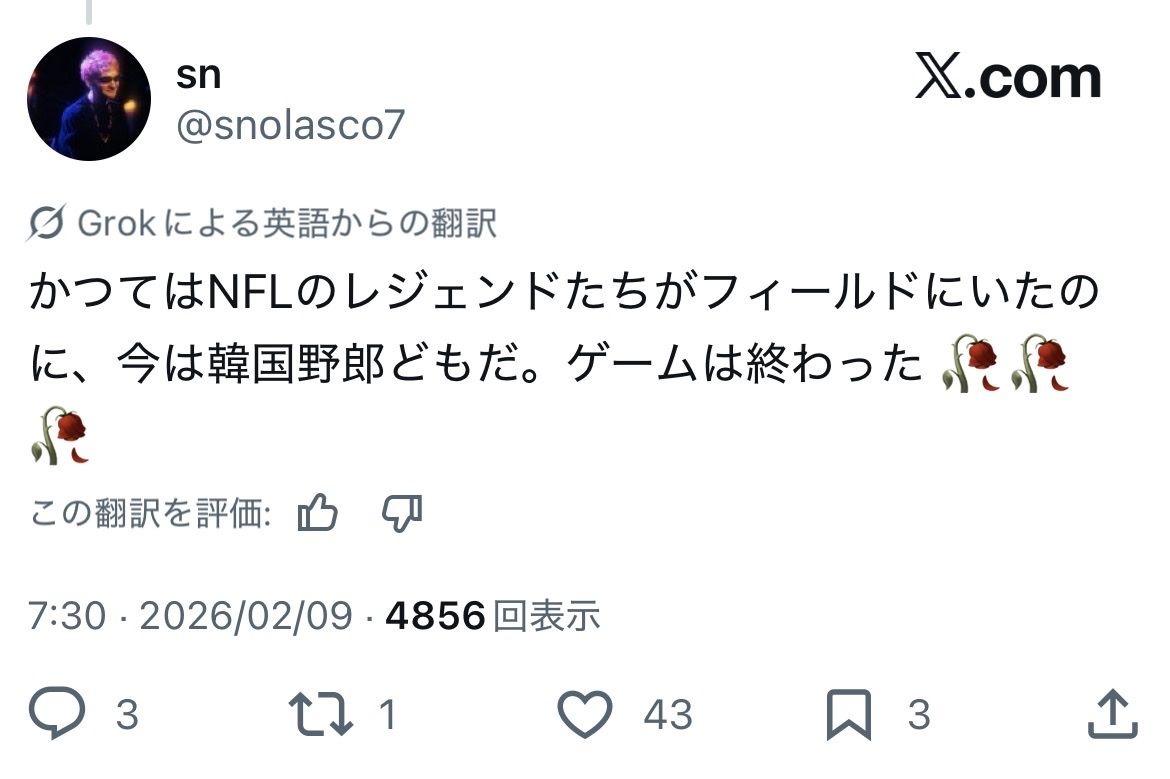Rate the translation with thumbs up
The height and width of the screenshot is (779, 1170).
coord(318,515)
